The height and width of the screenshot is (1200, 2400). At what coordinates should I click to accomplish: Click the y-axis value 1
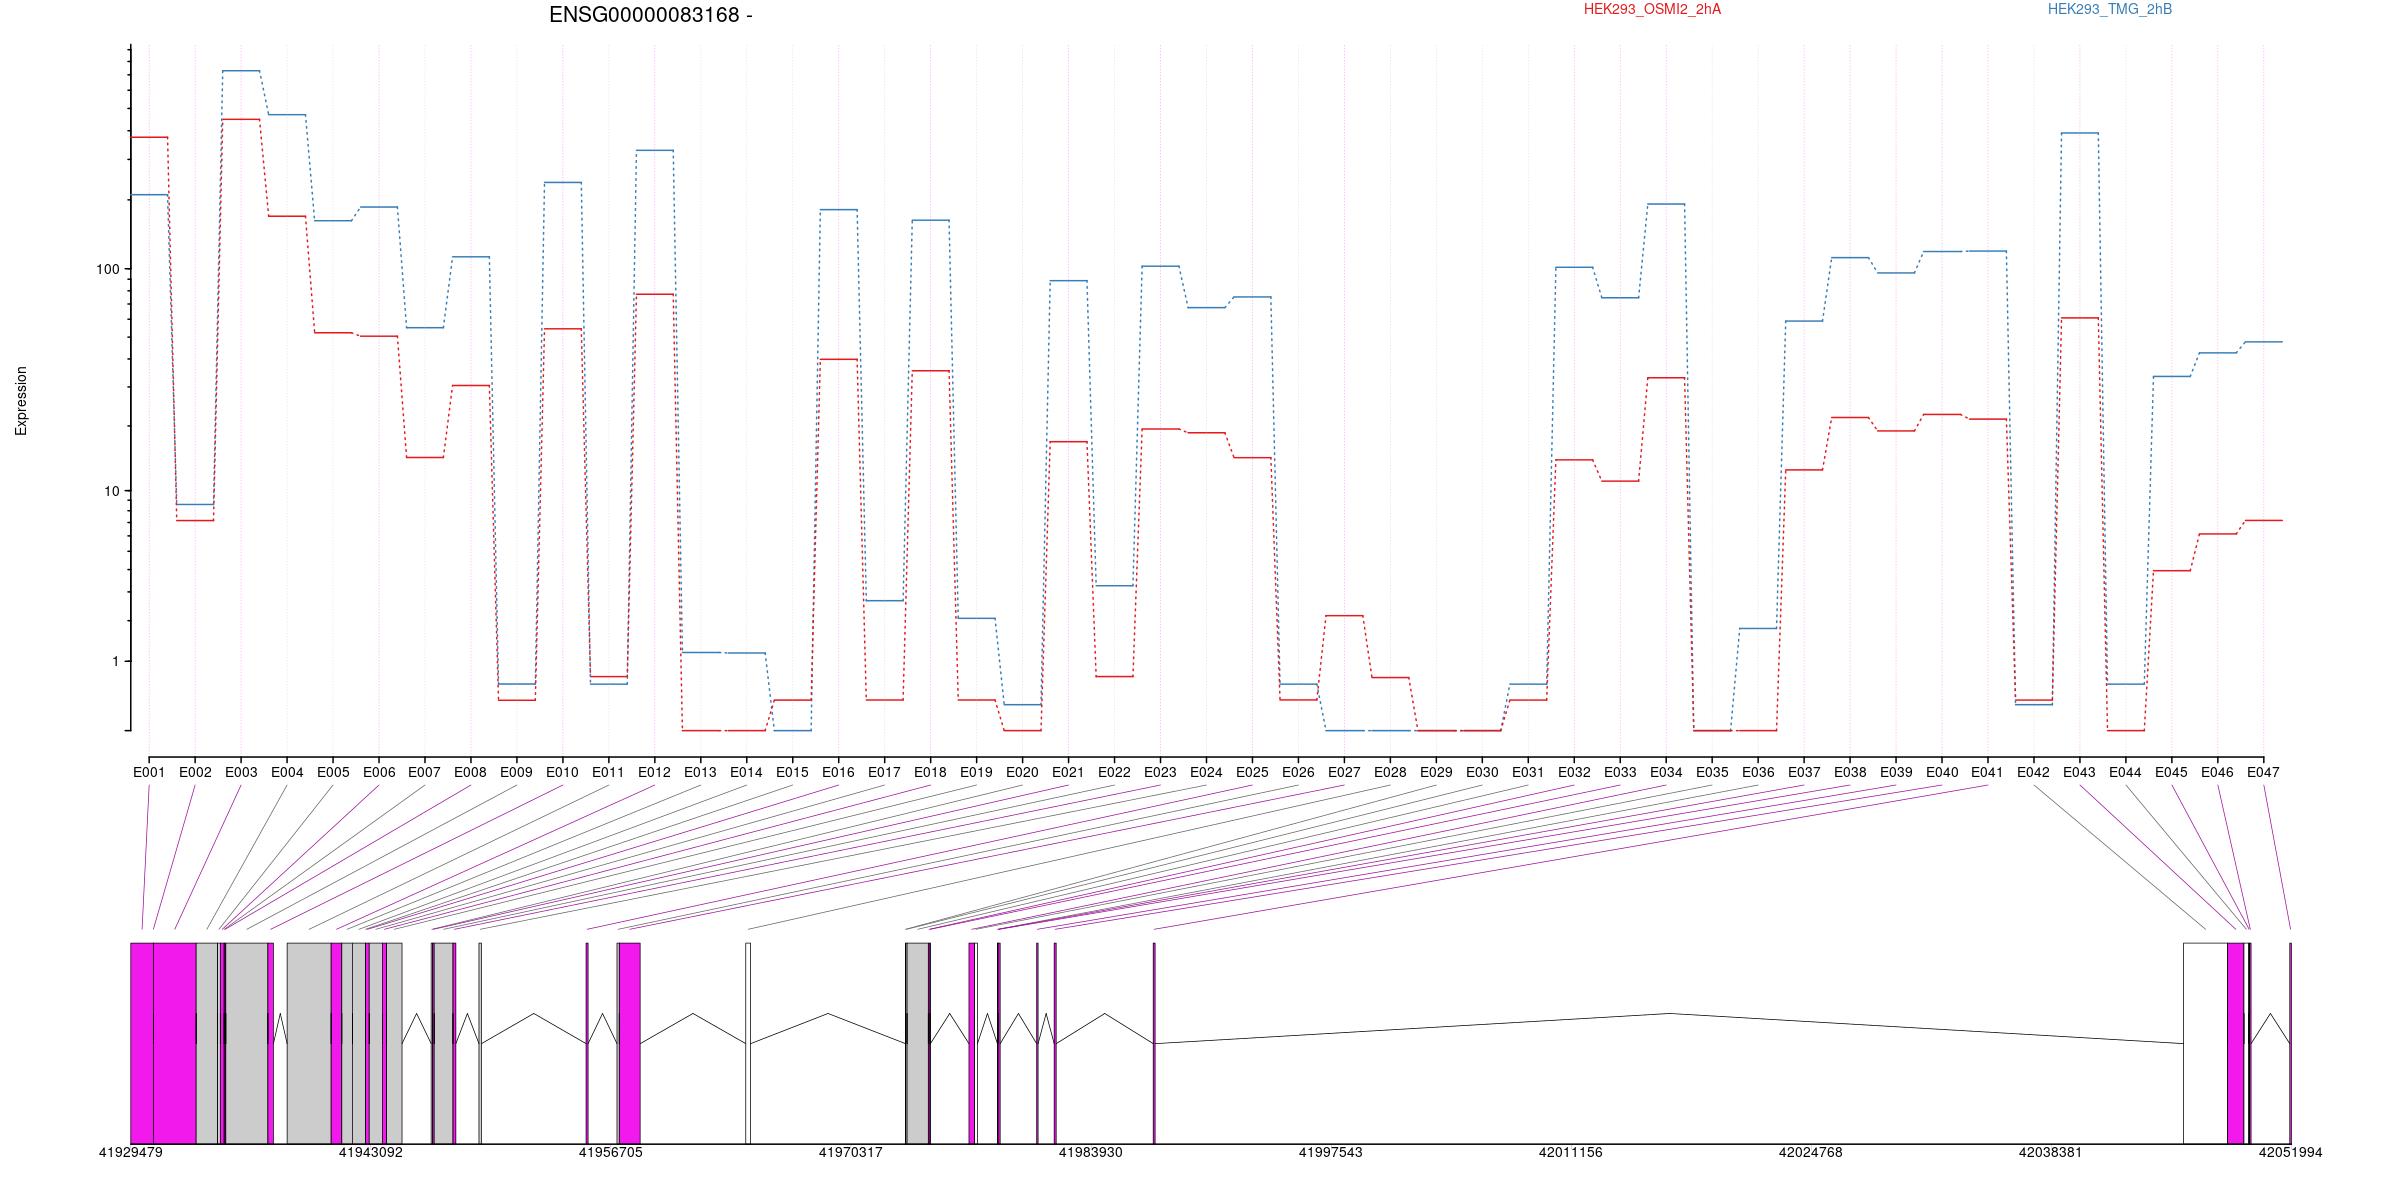115,662
